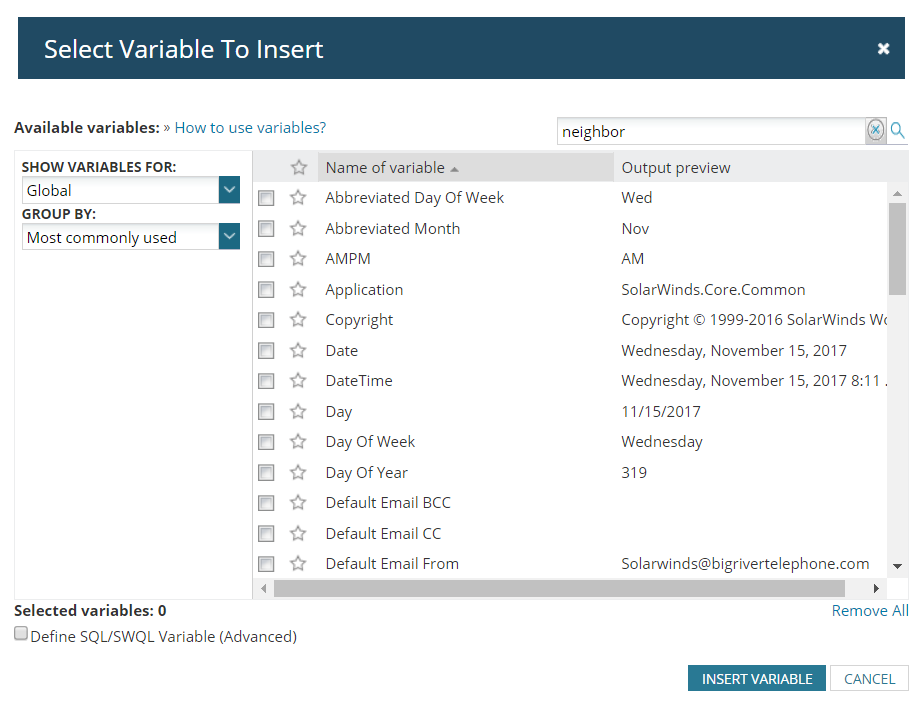Mark DateTime variable with star
Screen dimensions: 924x714
point(298,381)
